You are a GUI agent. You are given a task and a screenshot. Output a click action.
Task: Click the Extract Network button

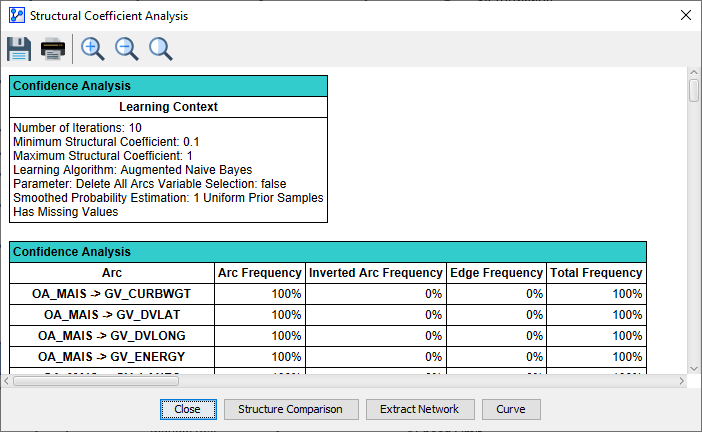pyautogui.click(x=420, y=409)
